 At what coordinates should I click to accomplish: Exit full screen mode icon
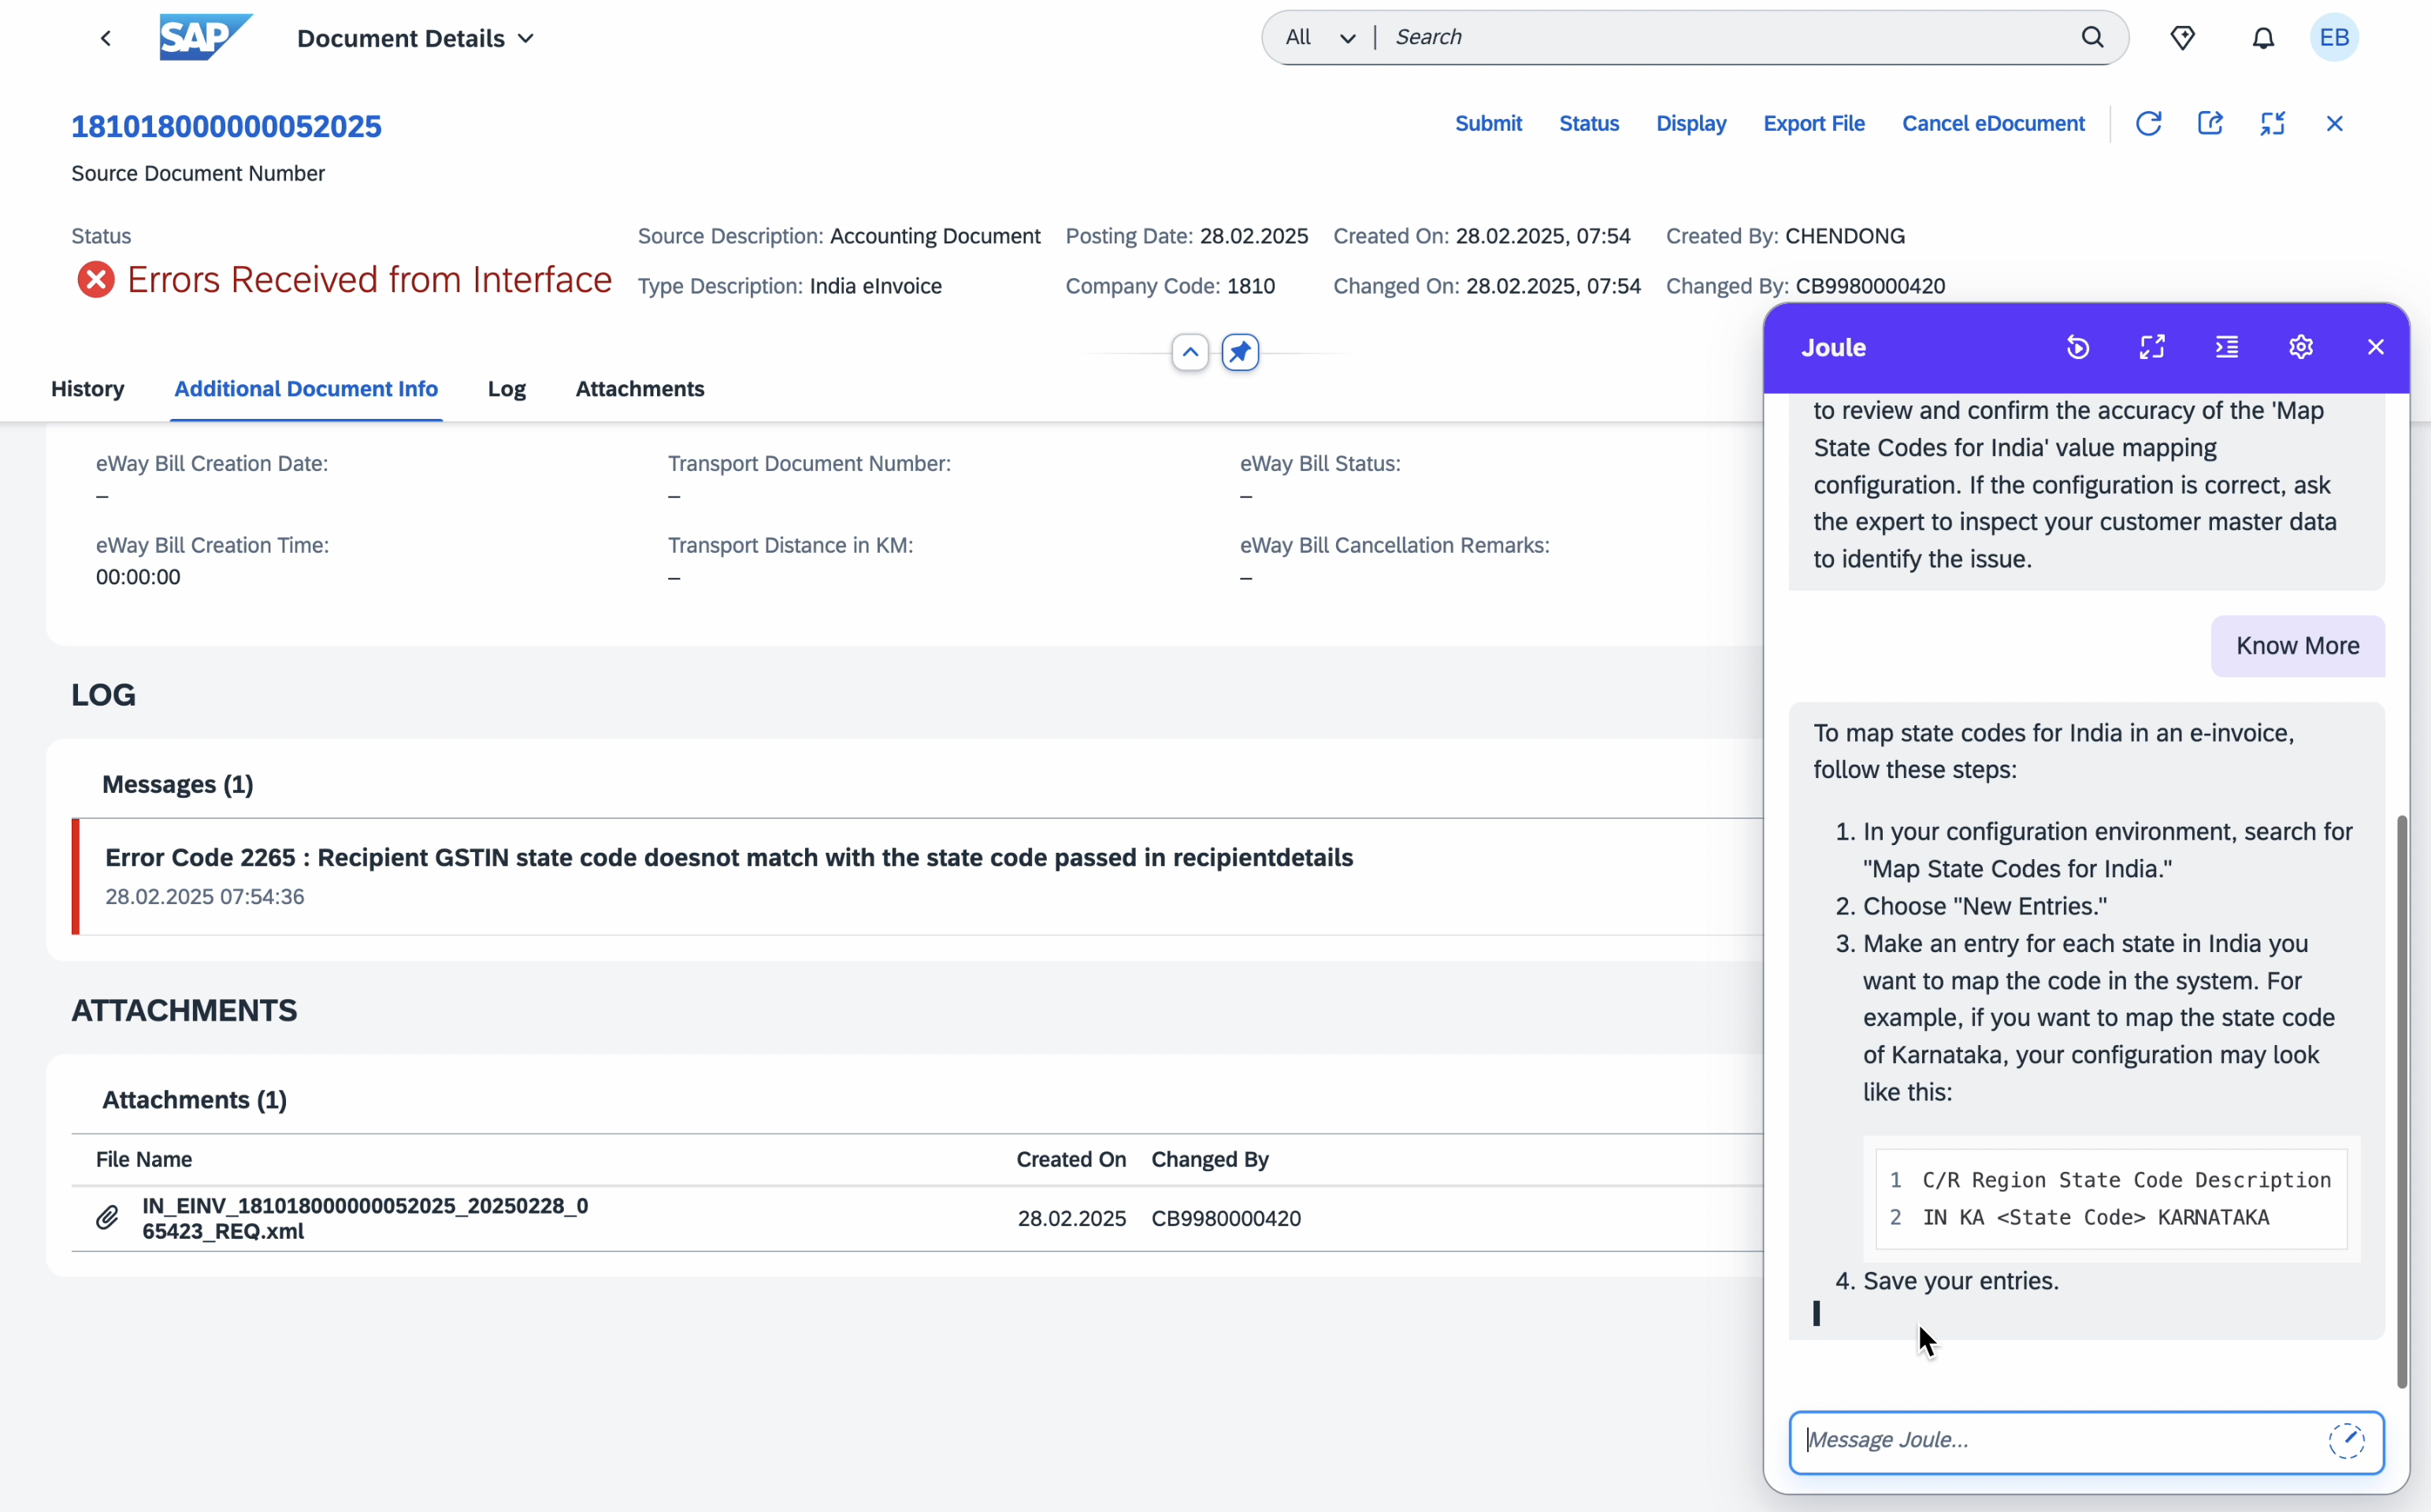(2272, 124)
